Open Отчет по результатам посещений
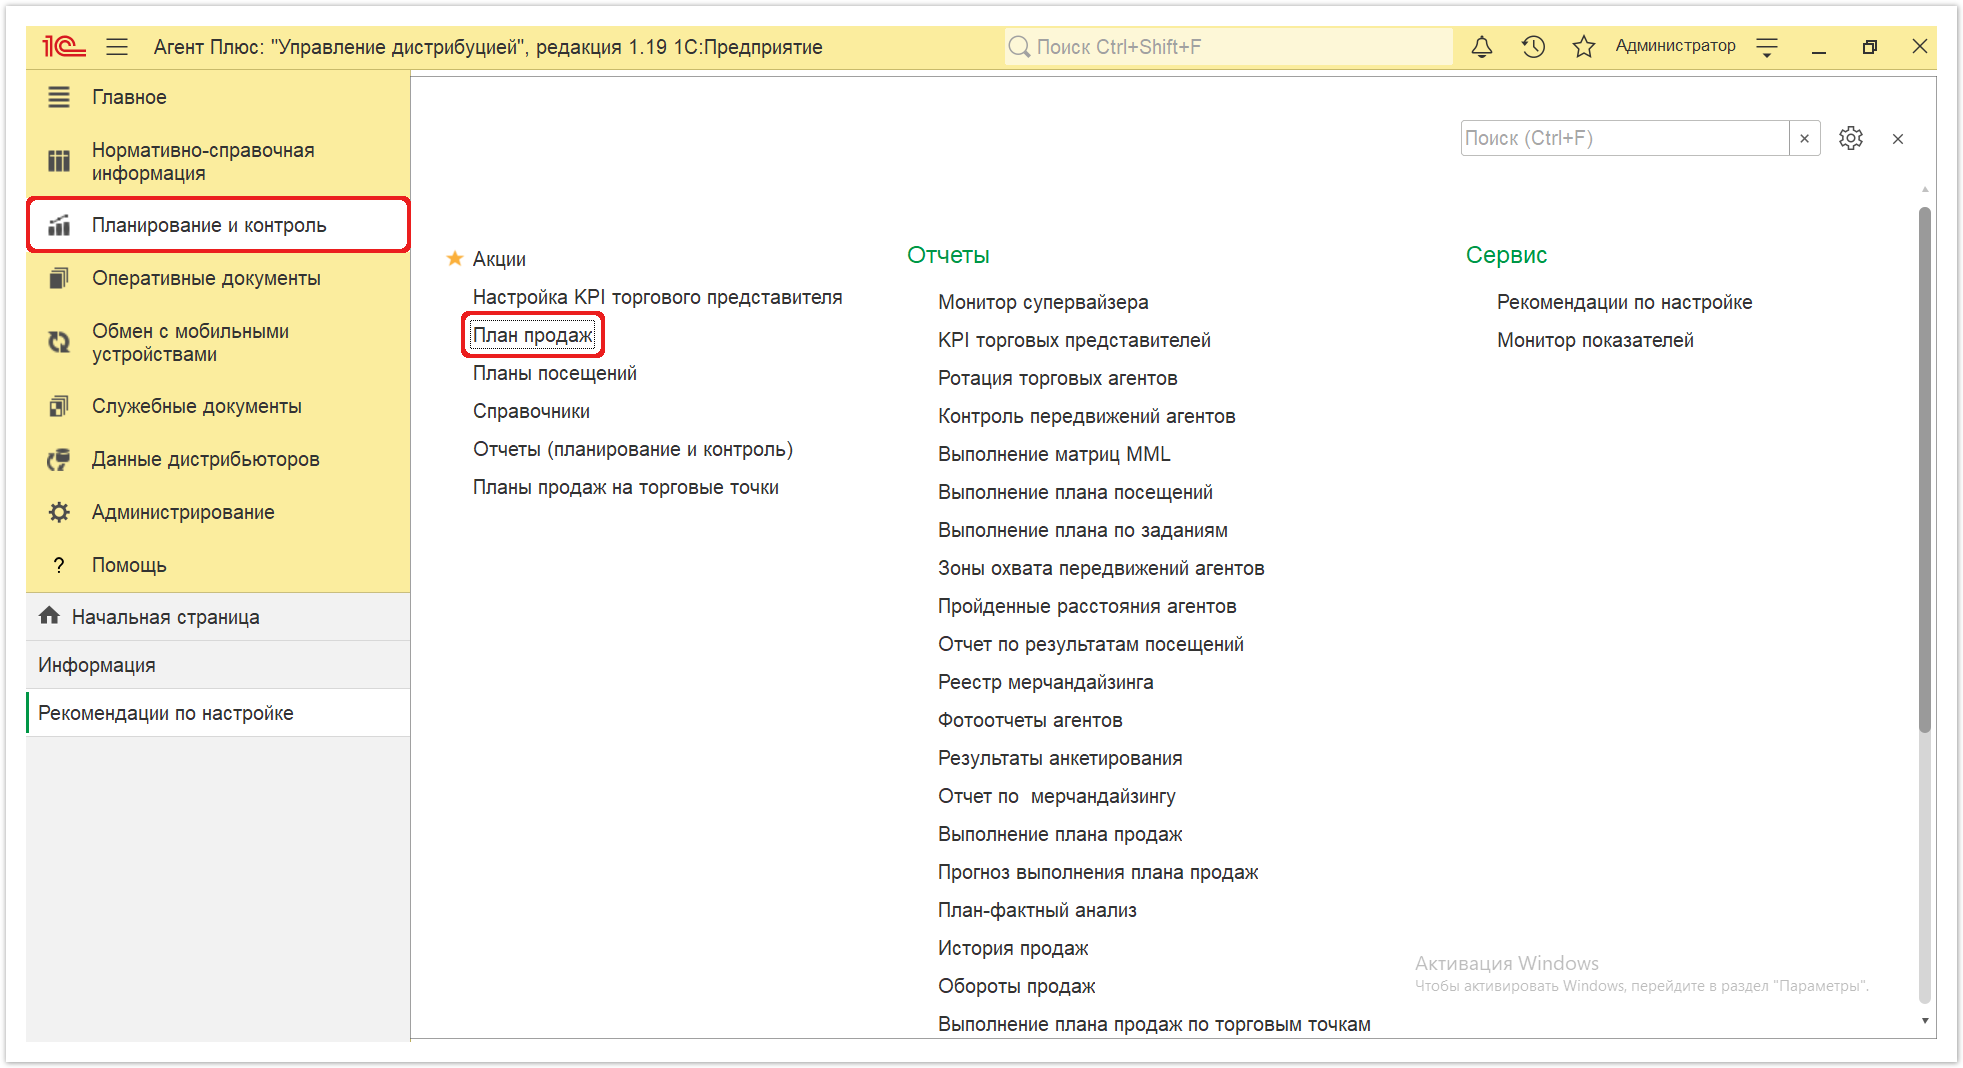Screen dimensions: 1963x1068 coord(1090,644)
